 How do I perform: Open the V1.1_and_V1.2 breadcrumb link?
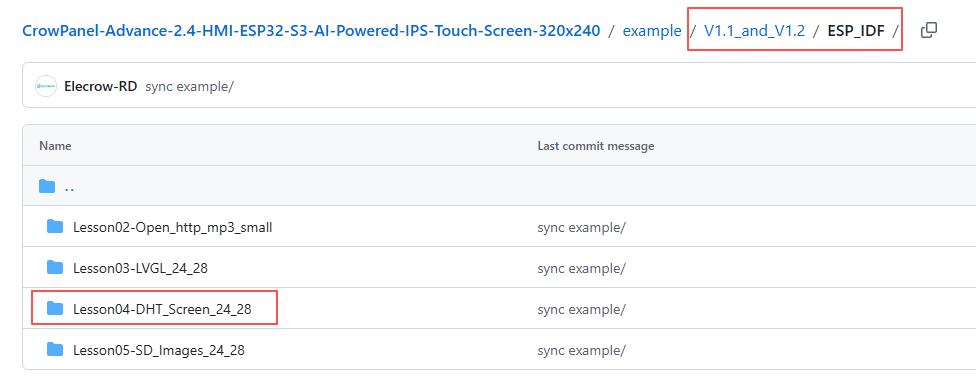point(754,30)
